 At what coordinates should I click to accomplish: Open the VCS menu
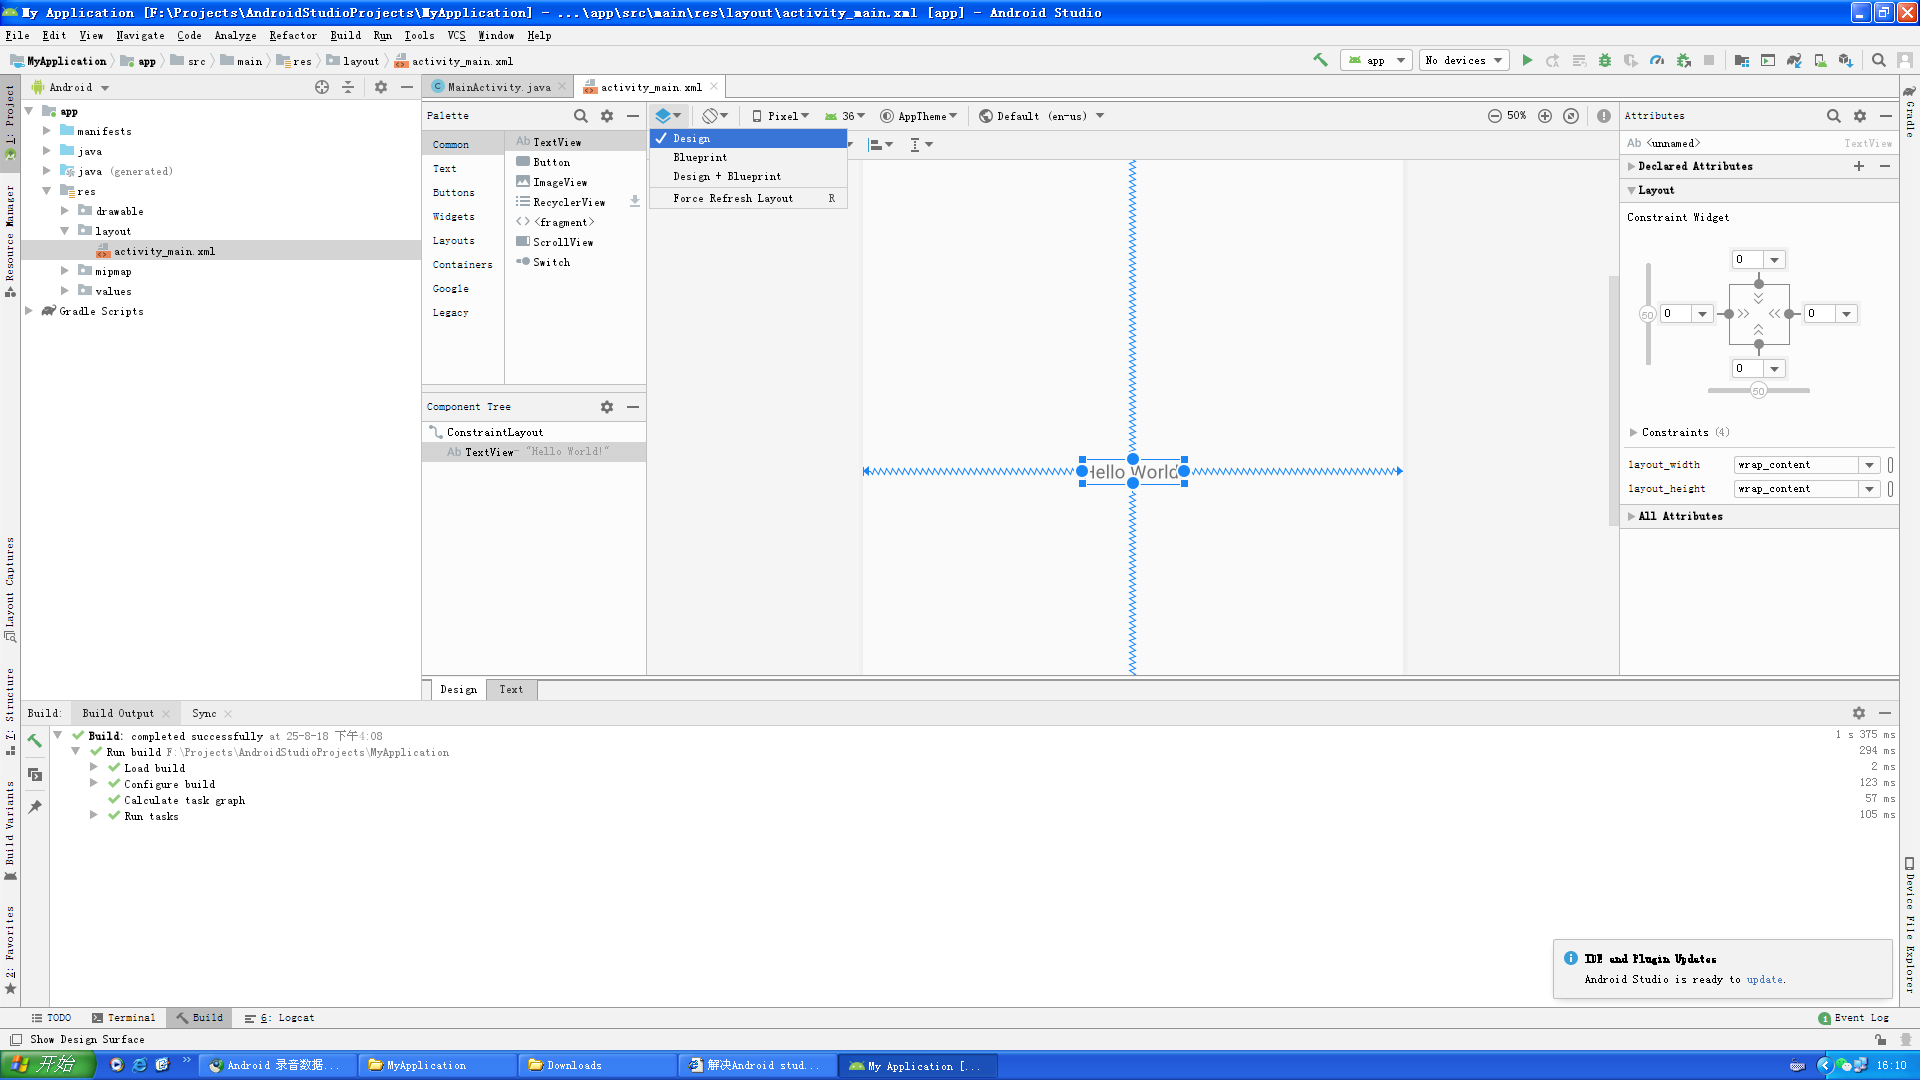point(456,35)
